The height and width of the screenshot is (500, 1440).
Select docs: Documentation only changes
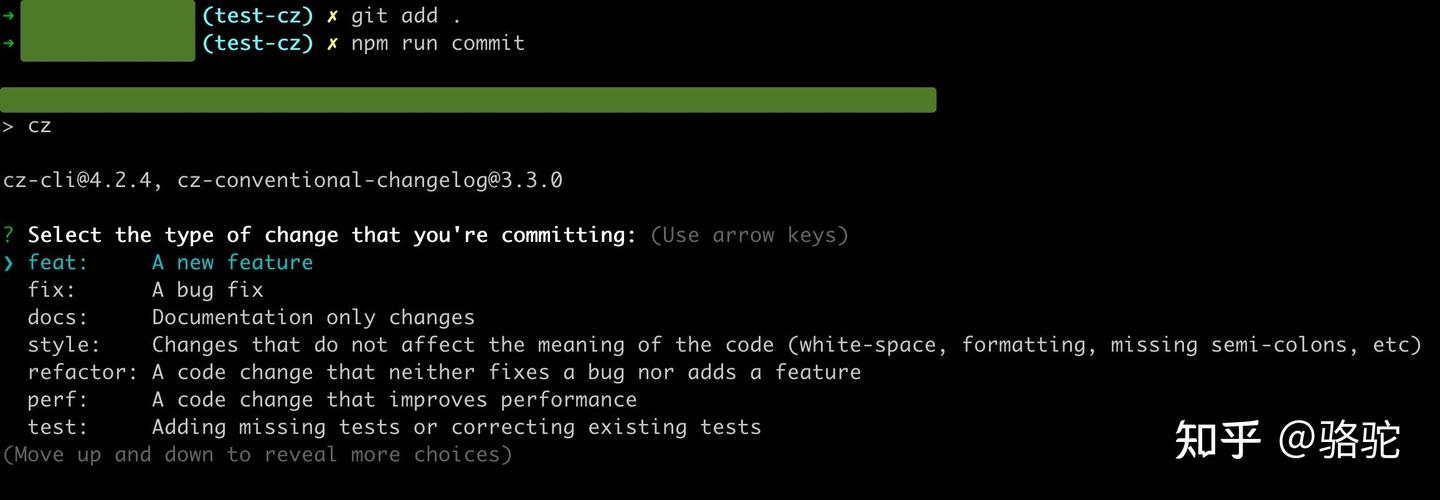(x=251, y=317)
